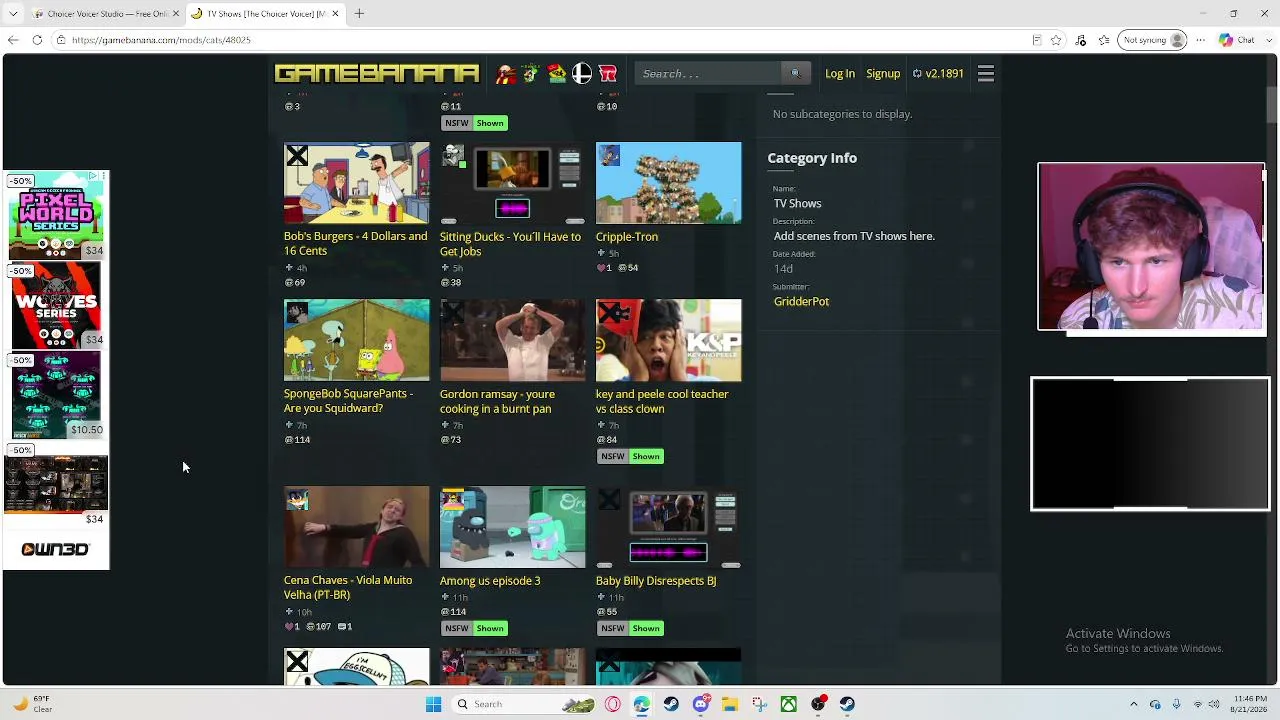Screen dimensions: 1280x720
Task: Click the Log In link
Action: point(840,73)
